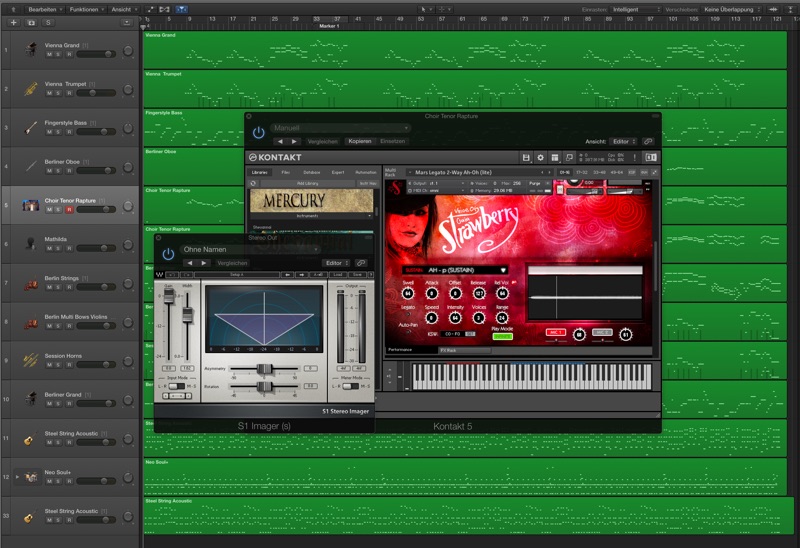Screen dimensions: 800x548
Task: Toggle record enable on Choir Tenor Rapture track
Action: (x=69, y=210)
